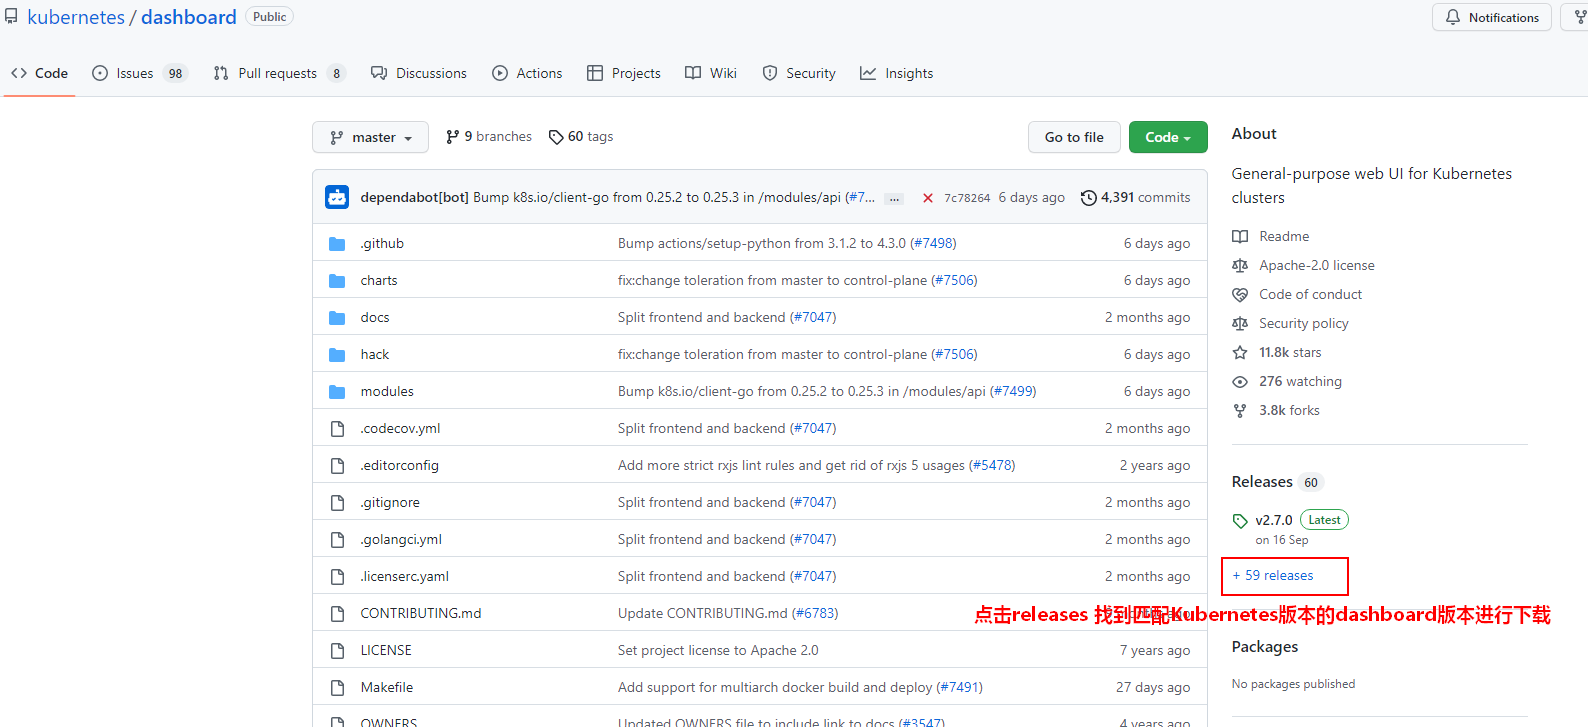
Task: Click the CONTRIBUTING.md file name
Action: pos(421,614)
